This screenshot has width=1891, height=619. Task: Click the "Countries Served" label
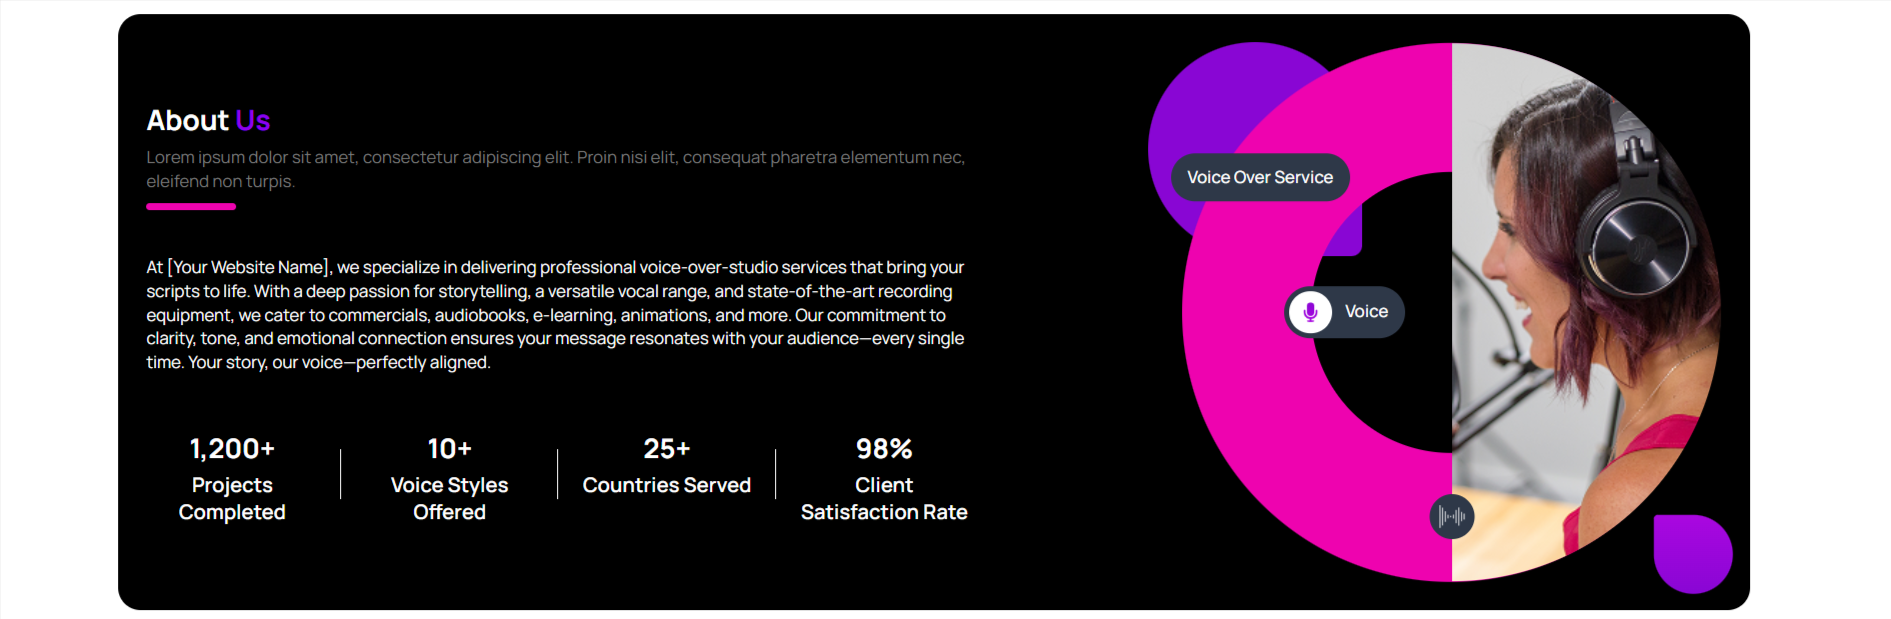tap(667, 485)
